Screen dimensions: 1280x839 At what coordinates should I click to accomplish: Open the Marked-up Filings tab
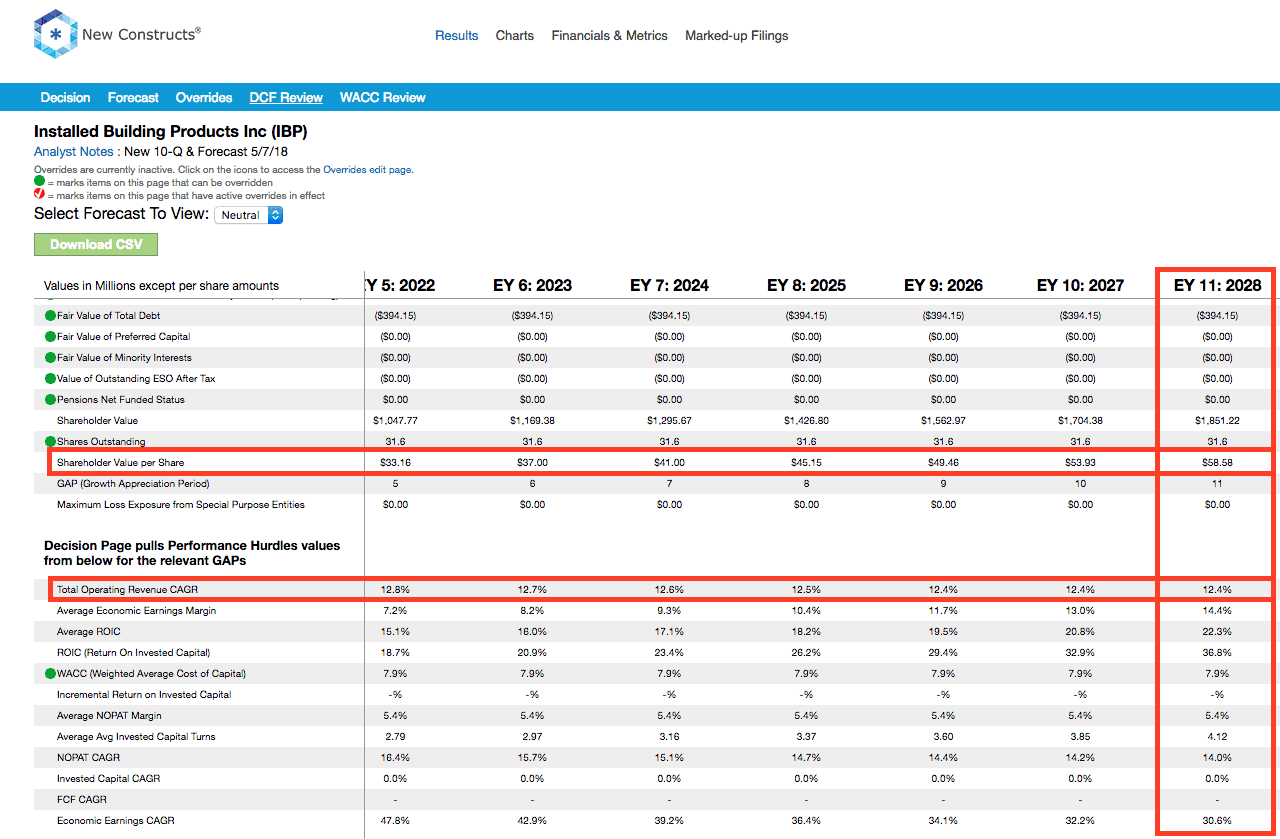pyautogui.click(x=736, y=35)
